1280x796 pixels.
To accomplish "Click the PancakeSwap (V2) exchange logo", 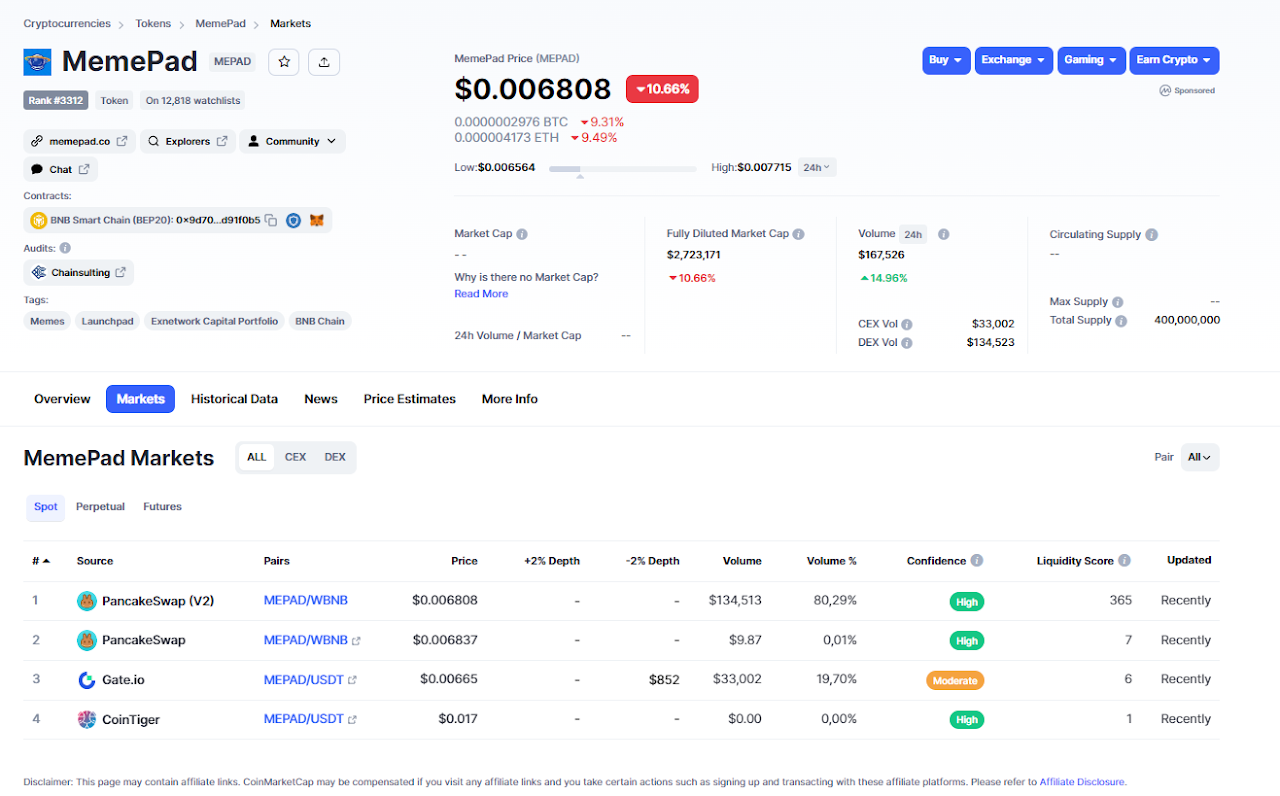I will (87, 601).
